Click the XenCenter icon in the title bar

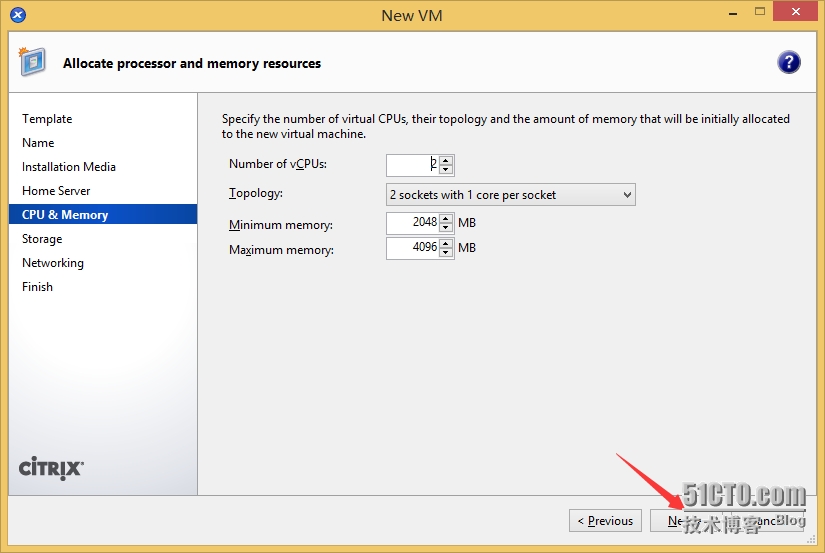pos(18,15)
